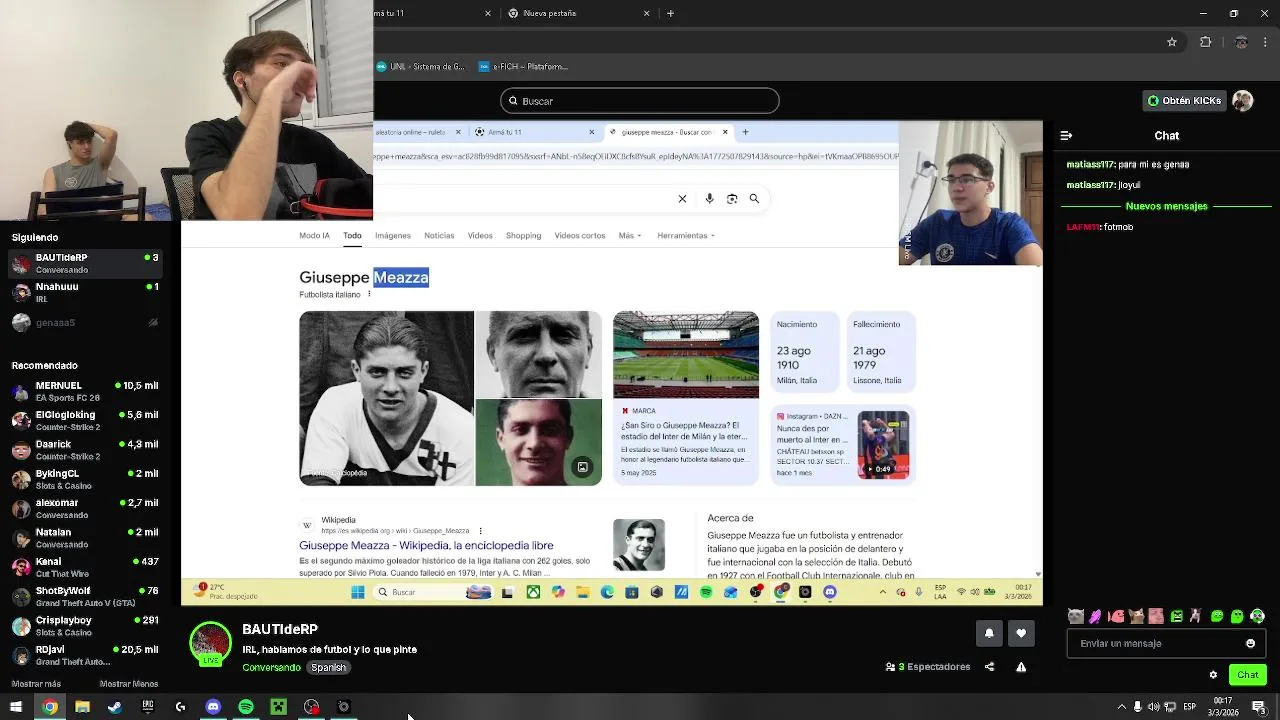Open chat settings gear icon
1280x720 pixels.
point(1213,675)
